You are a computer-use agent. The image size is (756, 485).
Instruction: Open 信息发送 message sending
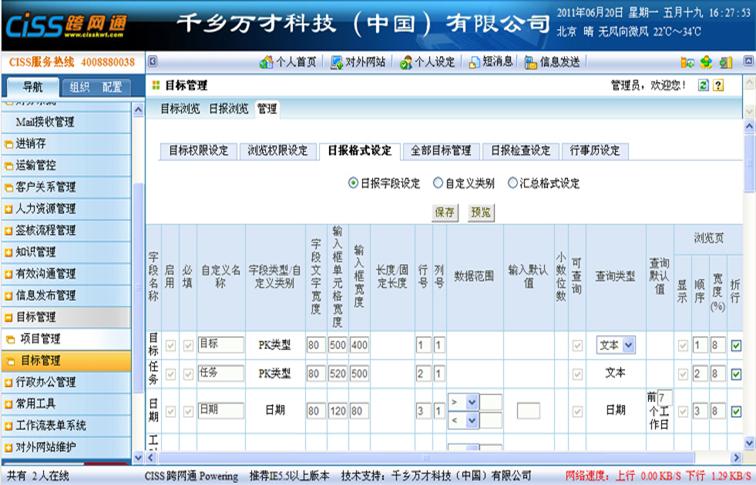[552, 62]
